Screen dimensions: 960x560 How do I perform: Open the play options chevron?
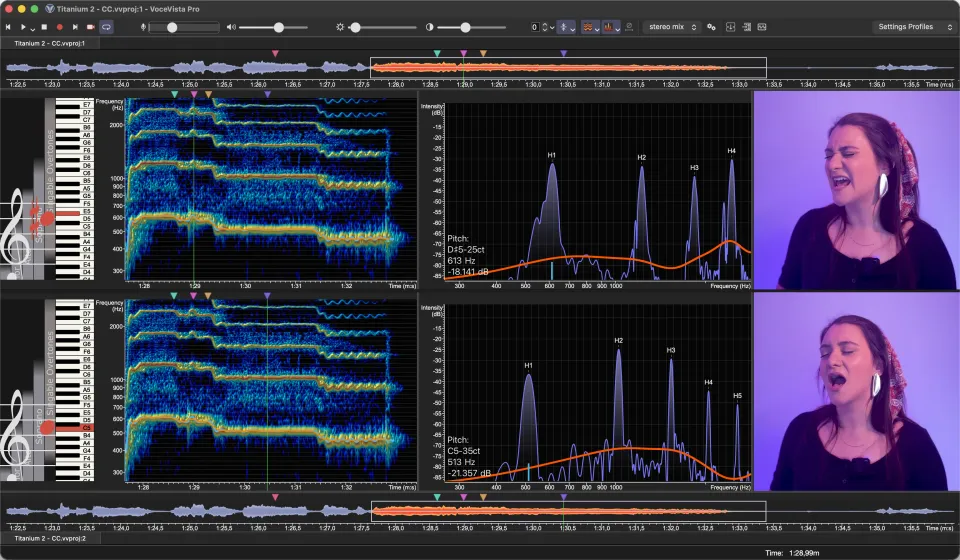32,29
